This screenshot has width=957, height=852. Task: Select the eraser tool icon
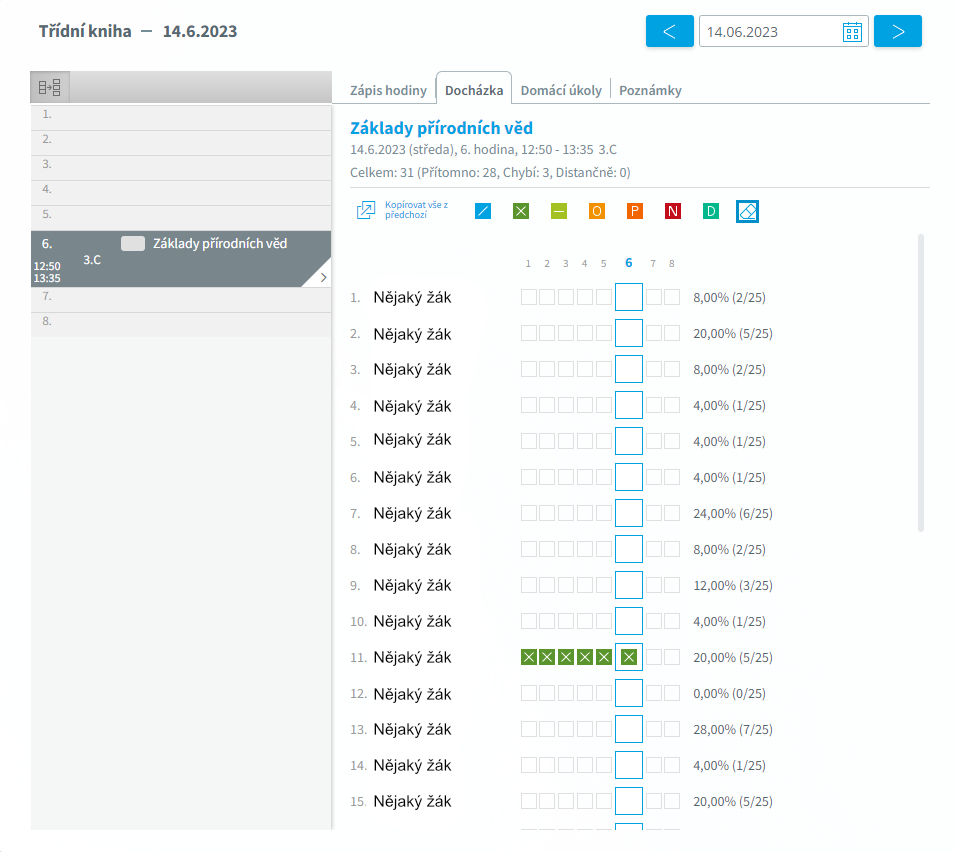(747, 211)
